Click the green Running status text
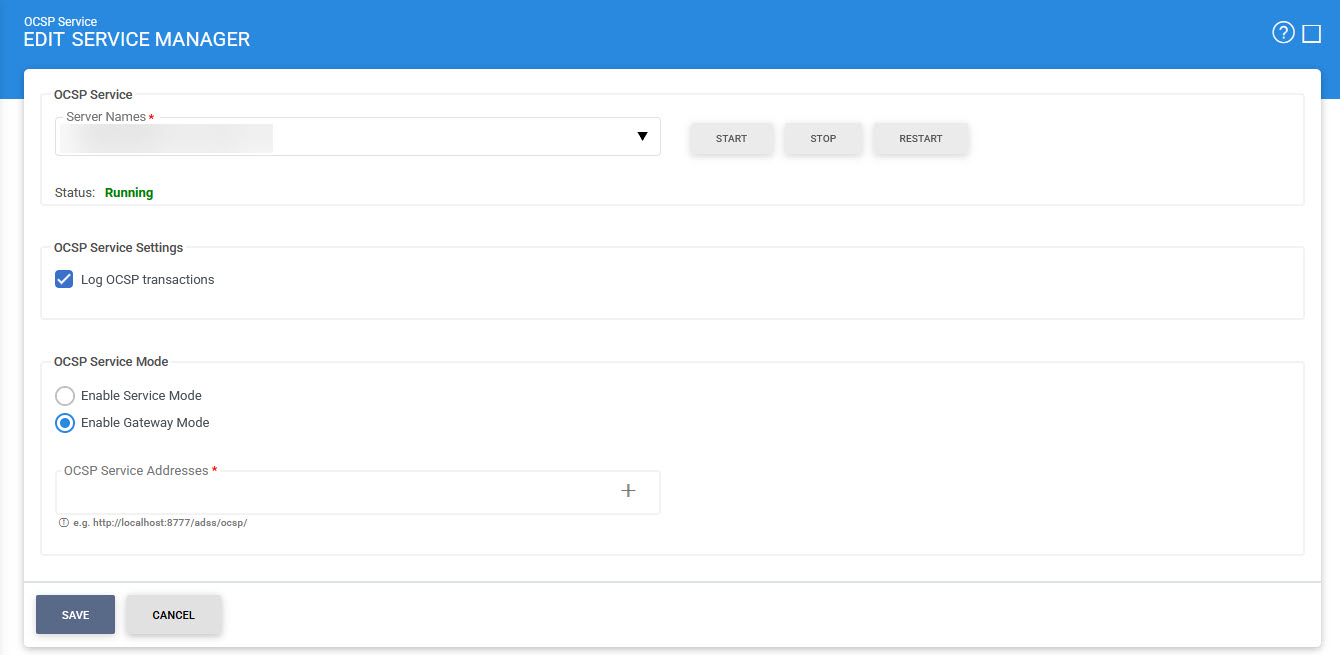This screenshot has width=1340, height=655. (129, 193)
